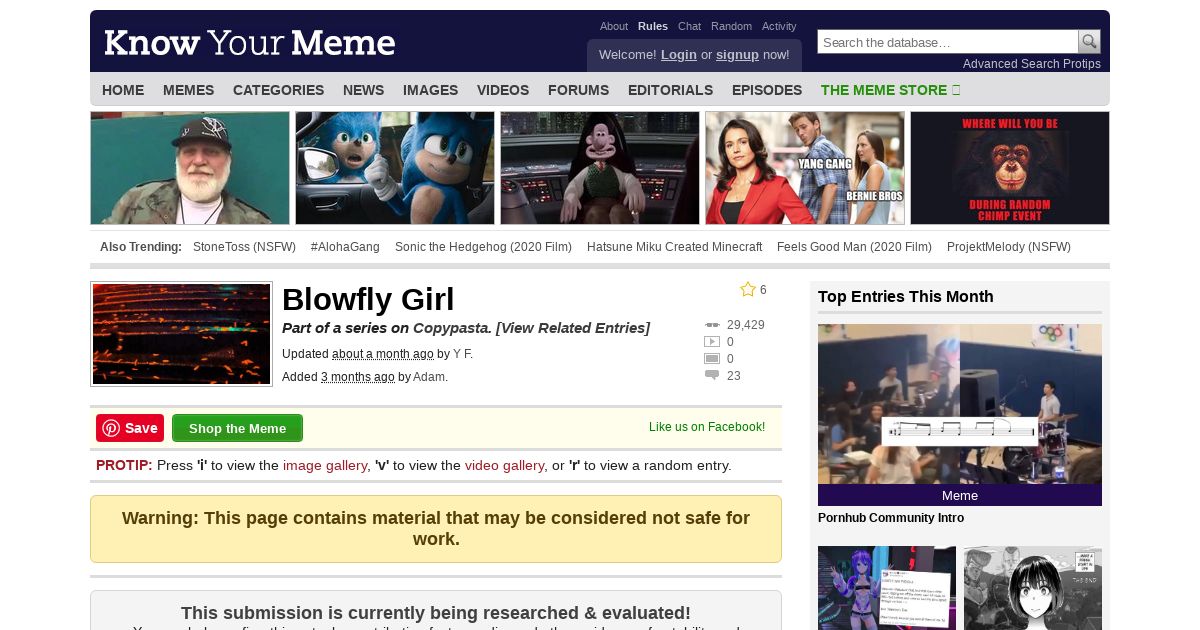
Task: Click the videos count icon
Action: [x=712, y=342]
